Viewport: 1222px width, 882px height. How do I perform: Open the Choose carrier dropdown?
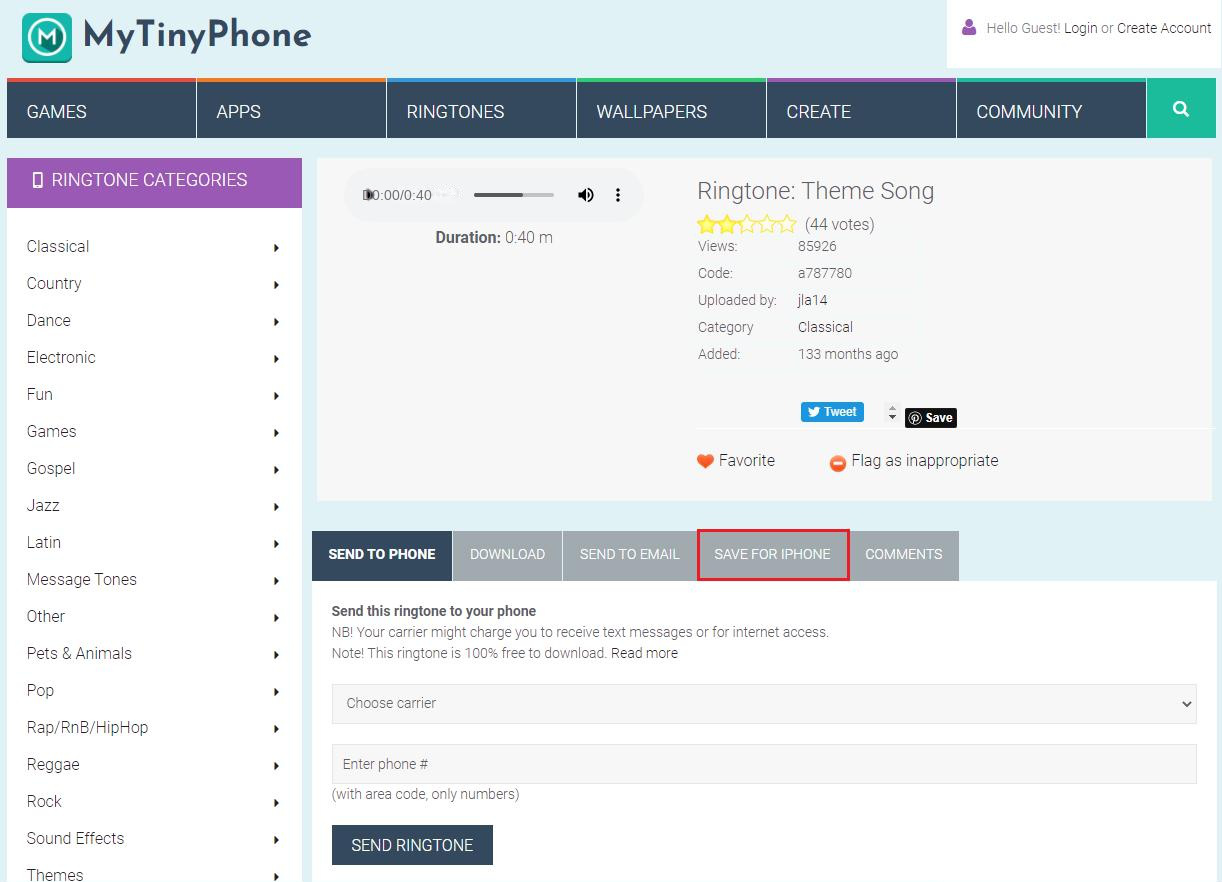(x=764, y=703)
